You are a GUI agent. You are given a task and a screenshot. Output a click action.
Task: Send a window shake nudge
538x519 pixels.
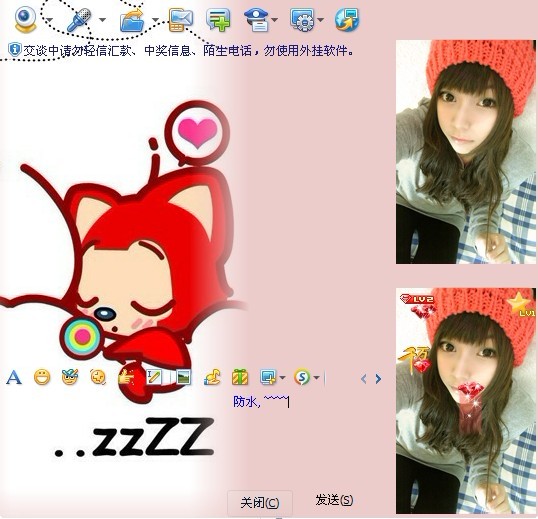[98, 377]
